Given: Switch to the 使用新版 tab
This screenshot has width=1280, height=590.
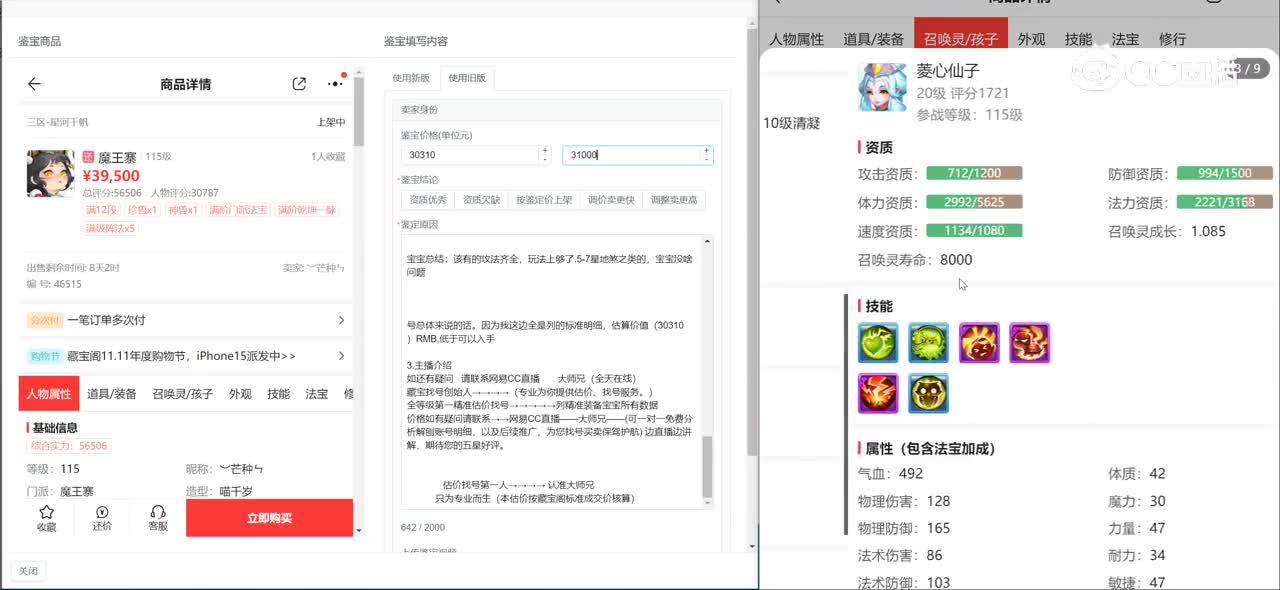Looking at the screenshot, I should (x=411, y=78).
